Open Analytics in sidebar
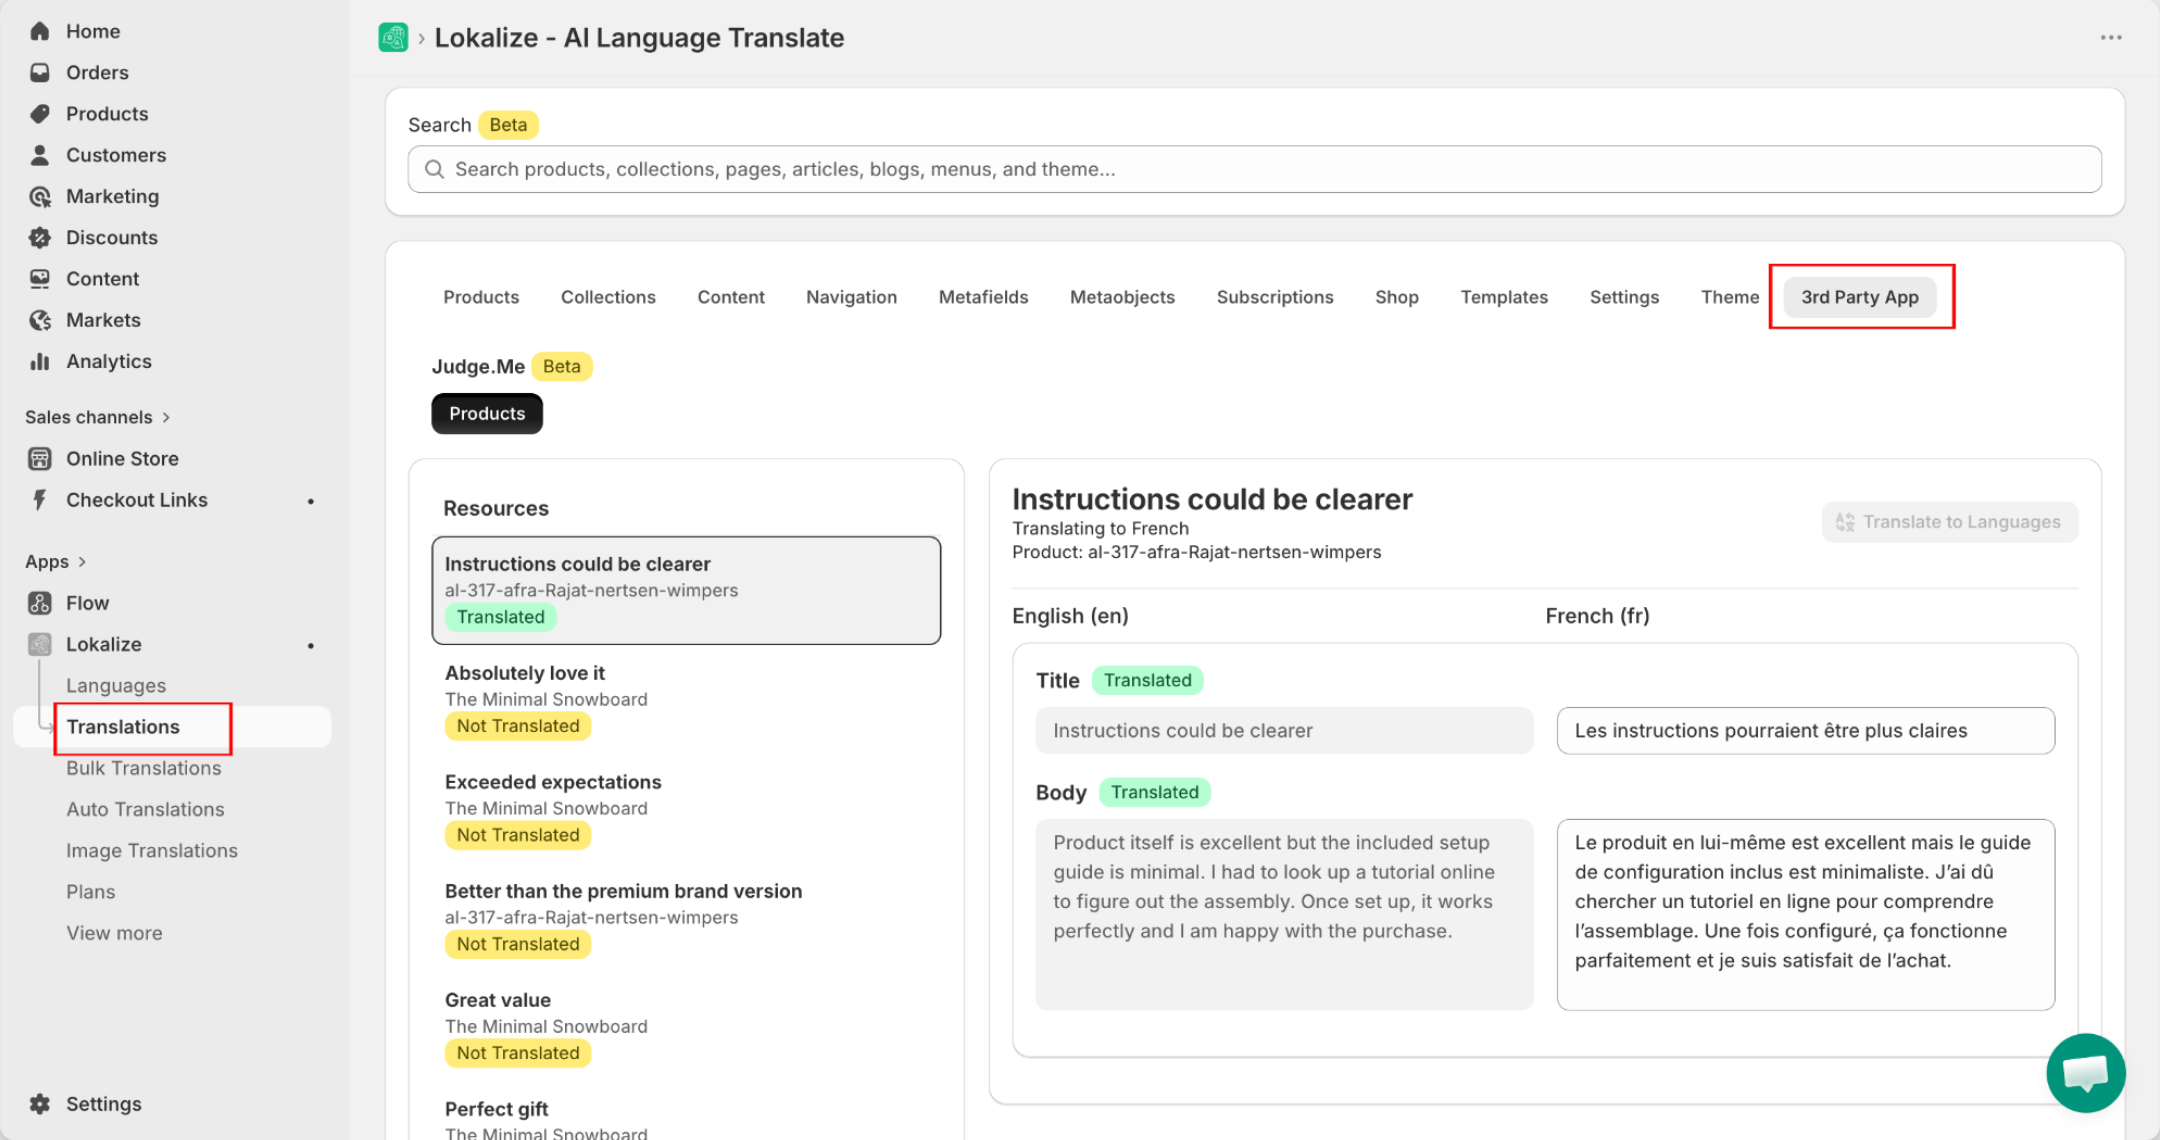The height and width of the screenshot is (1140, 2160). tap(109, 361)
